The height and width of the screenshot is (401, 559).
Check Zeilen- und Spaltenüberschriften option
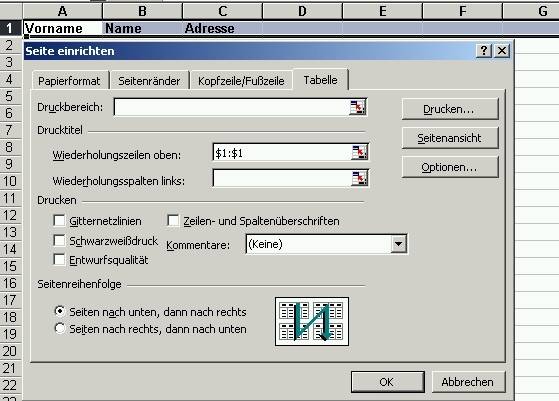click(x=173, y=221)
